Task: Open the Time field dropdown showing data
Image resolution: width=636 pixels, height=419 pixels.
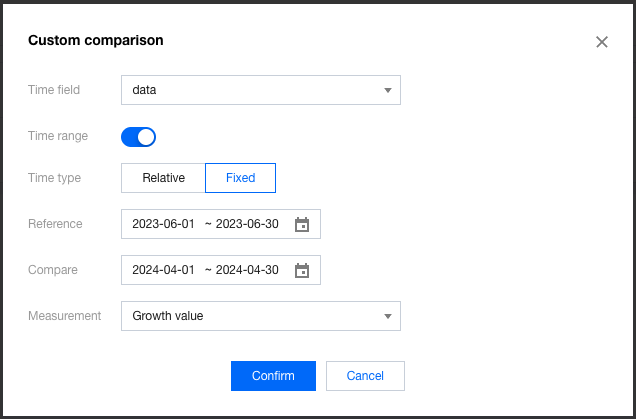Action: click(250, 91)
